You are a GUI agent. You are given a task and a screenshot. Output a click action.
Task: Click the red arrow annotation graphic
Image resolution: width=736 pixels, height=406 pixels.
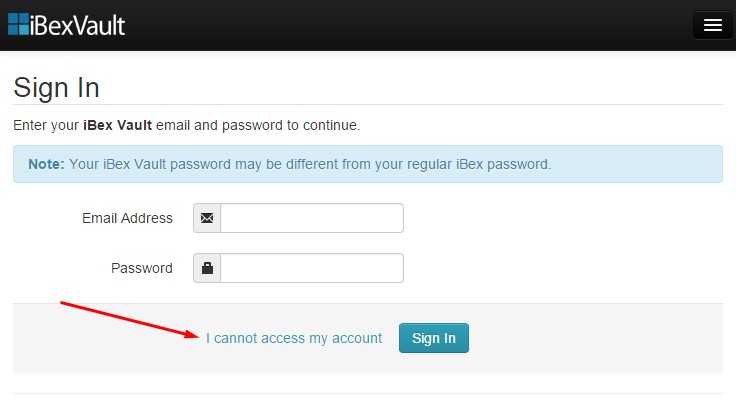click(x=130, y=320)
